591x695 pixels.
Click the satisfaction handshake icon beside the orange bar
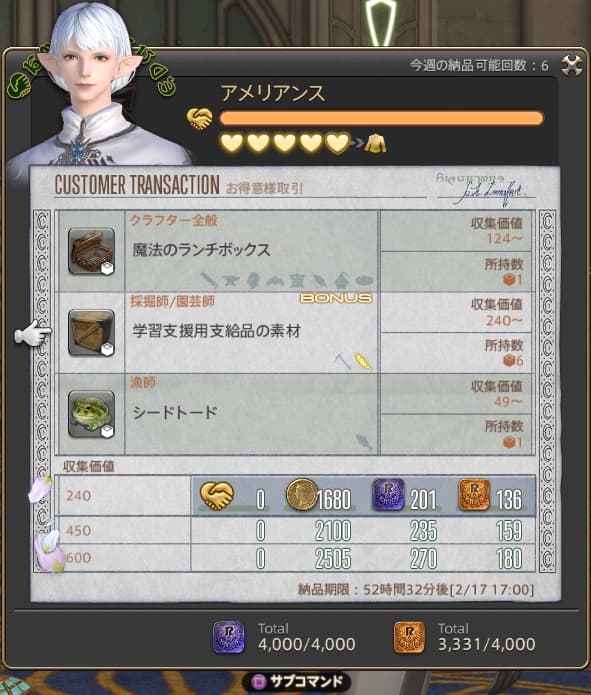[199, 118]
